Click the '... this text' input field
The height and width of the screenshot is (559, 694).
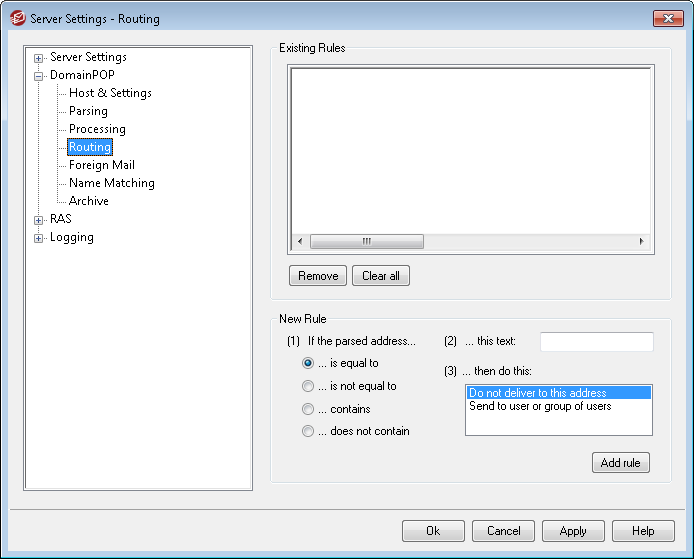pos(596,342)
